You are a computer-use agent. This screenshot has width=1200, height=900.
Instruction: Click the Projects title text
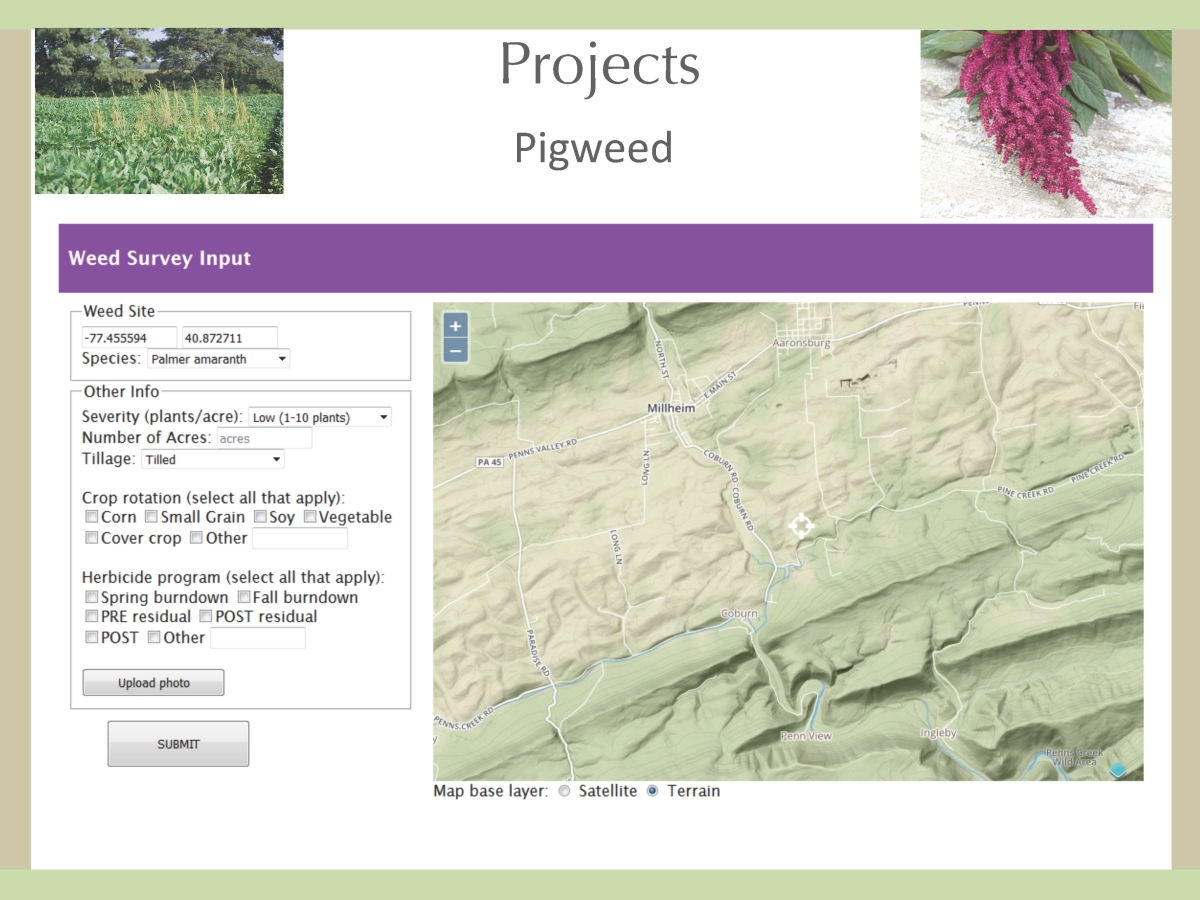pyautogui.click(x=599, y=65)
